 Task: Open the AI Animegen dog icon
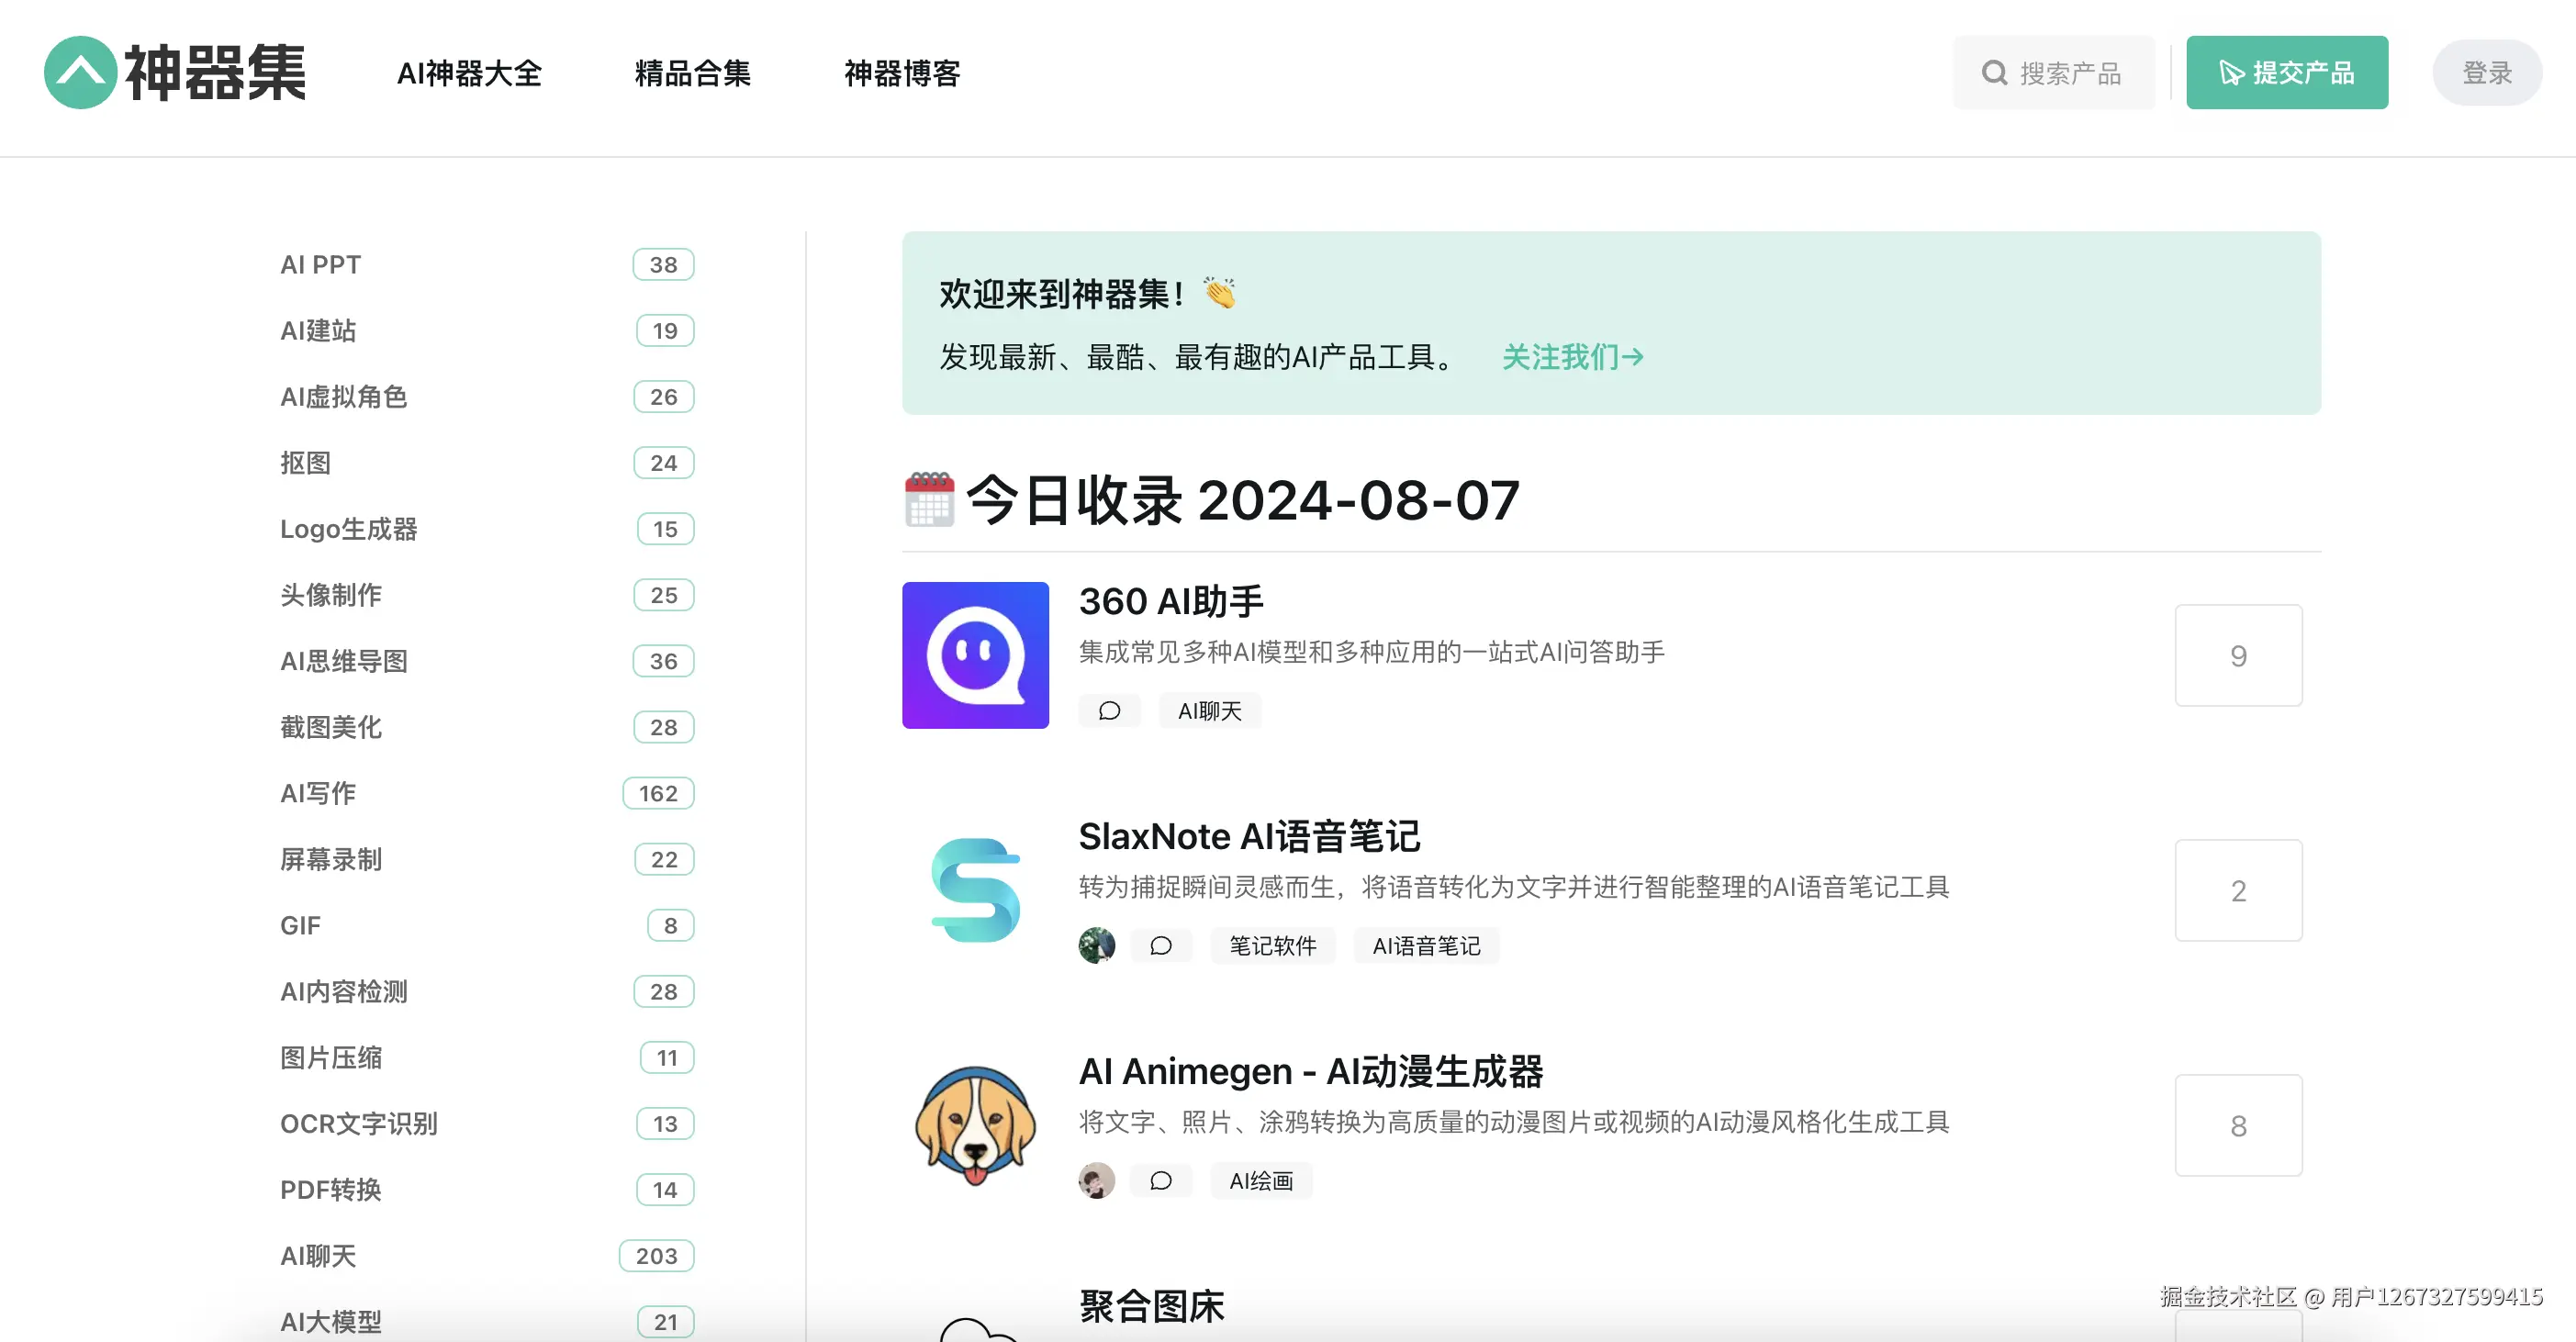tap(975, 1125)
